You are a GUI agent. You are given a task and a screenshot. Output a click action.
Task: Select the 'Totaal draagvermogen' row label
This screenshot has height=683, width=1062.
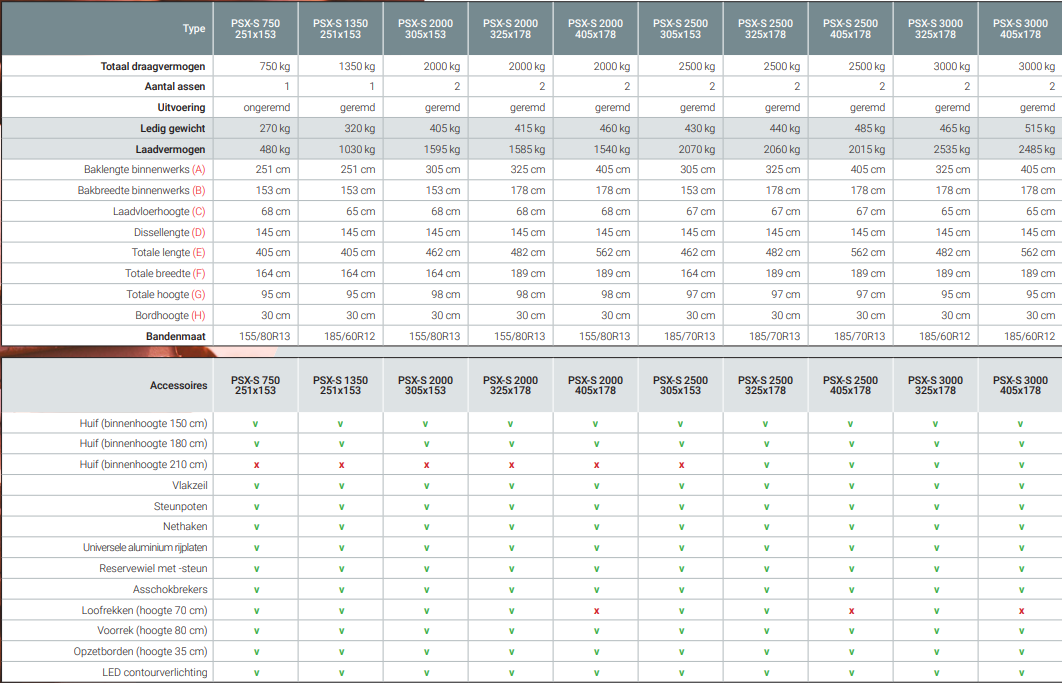(x=152, y=66)
